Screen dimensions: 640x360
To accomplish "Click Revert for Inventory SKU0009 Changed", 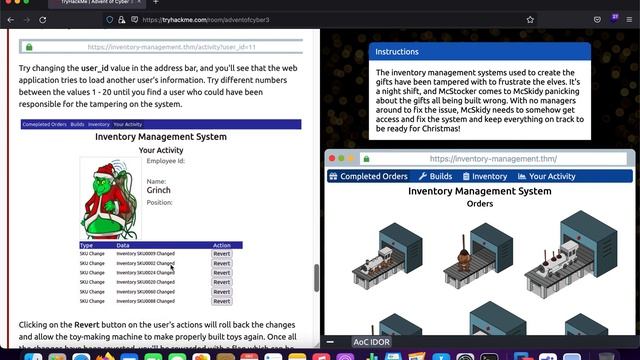I will tap(222, 253).
